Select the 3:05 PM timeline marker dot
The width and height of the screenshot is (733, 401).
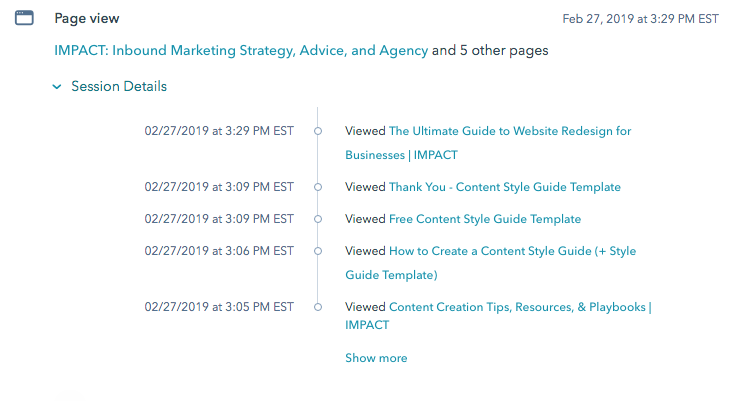(x=318, y=307)
